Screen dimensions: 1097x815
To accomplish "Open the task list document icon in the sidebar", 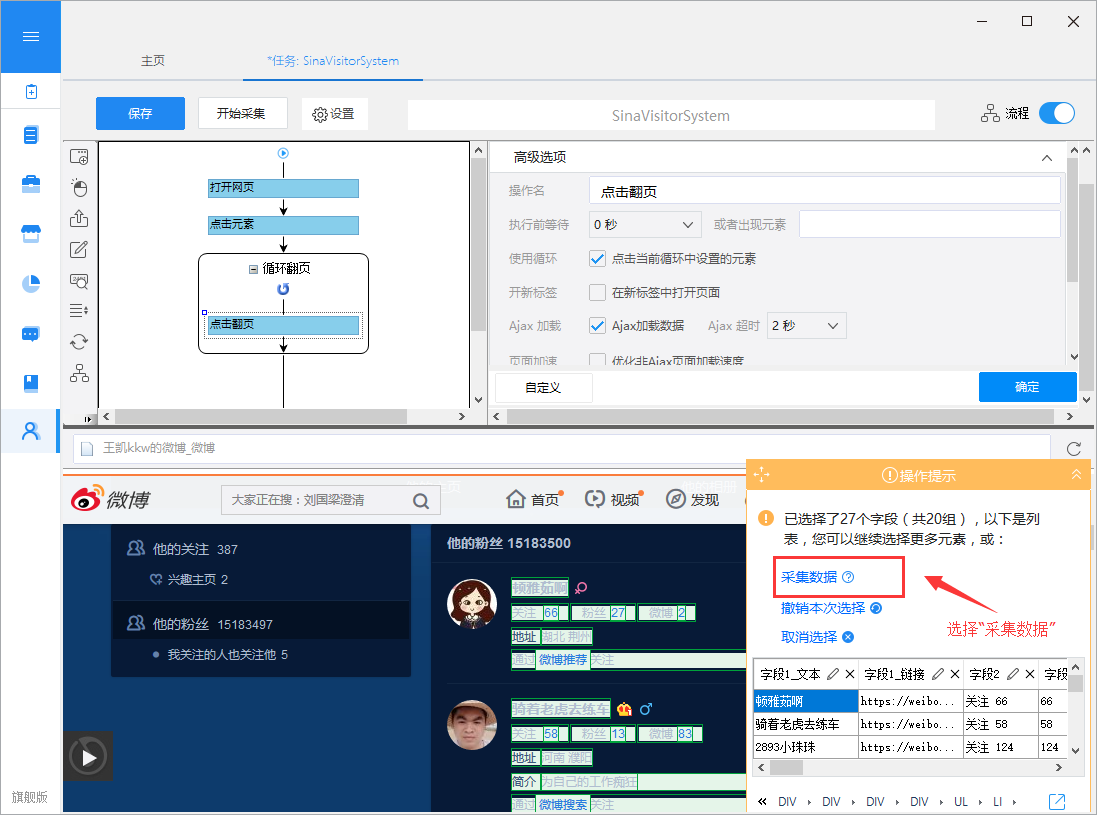I will tap(31, 134).
